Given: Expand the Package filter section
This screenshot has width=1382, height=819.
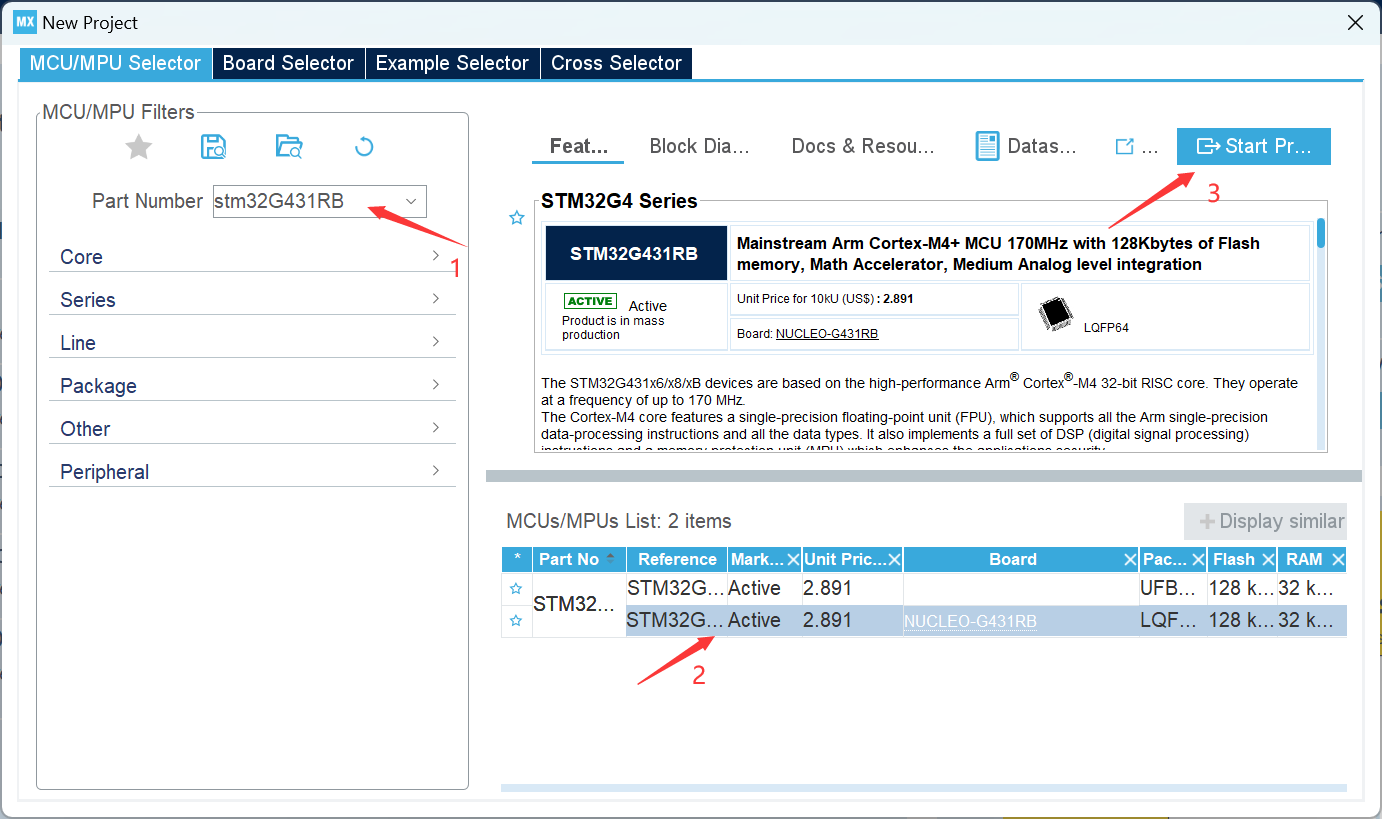Looking at the screenshot, I should (252, 386).
